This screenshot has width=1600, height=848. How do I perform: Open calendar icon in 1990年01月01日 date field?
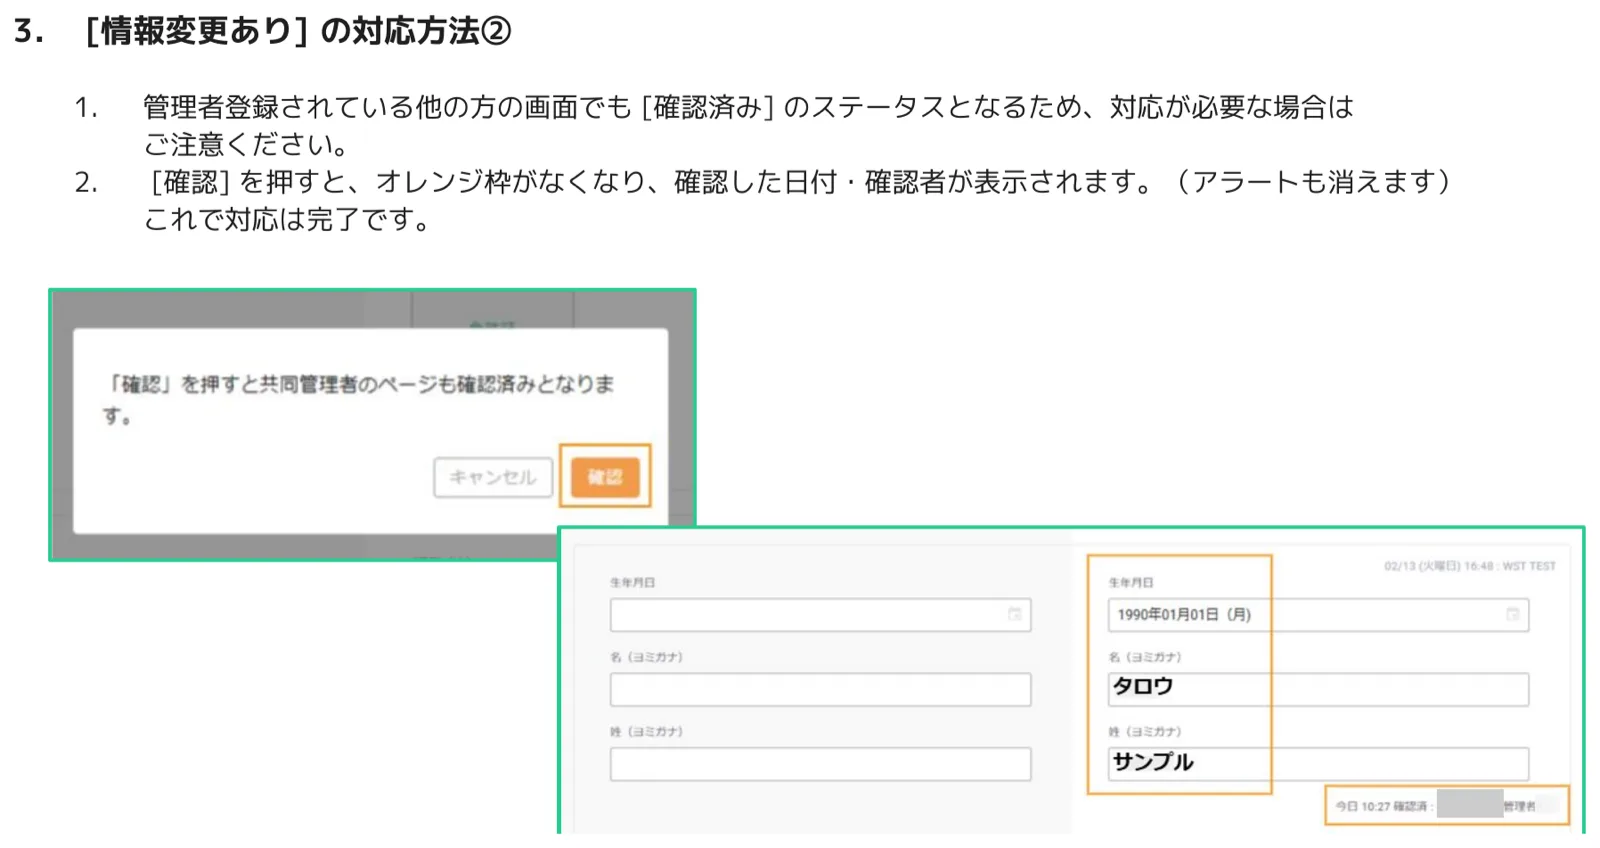(x=1512, y=614)
